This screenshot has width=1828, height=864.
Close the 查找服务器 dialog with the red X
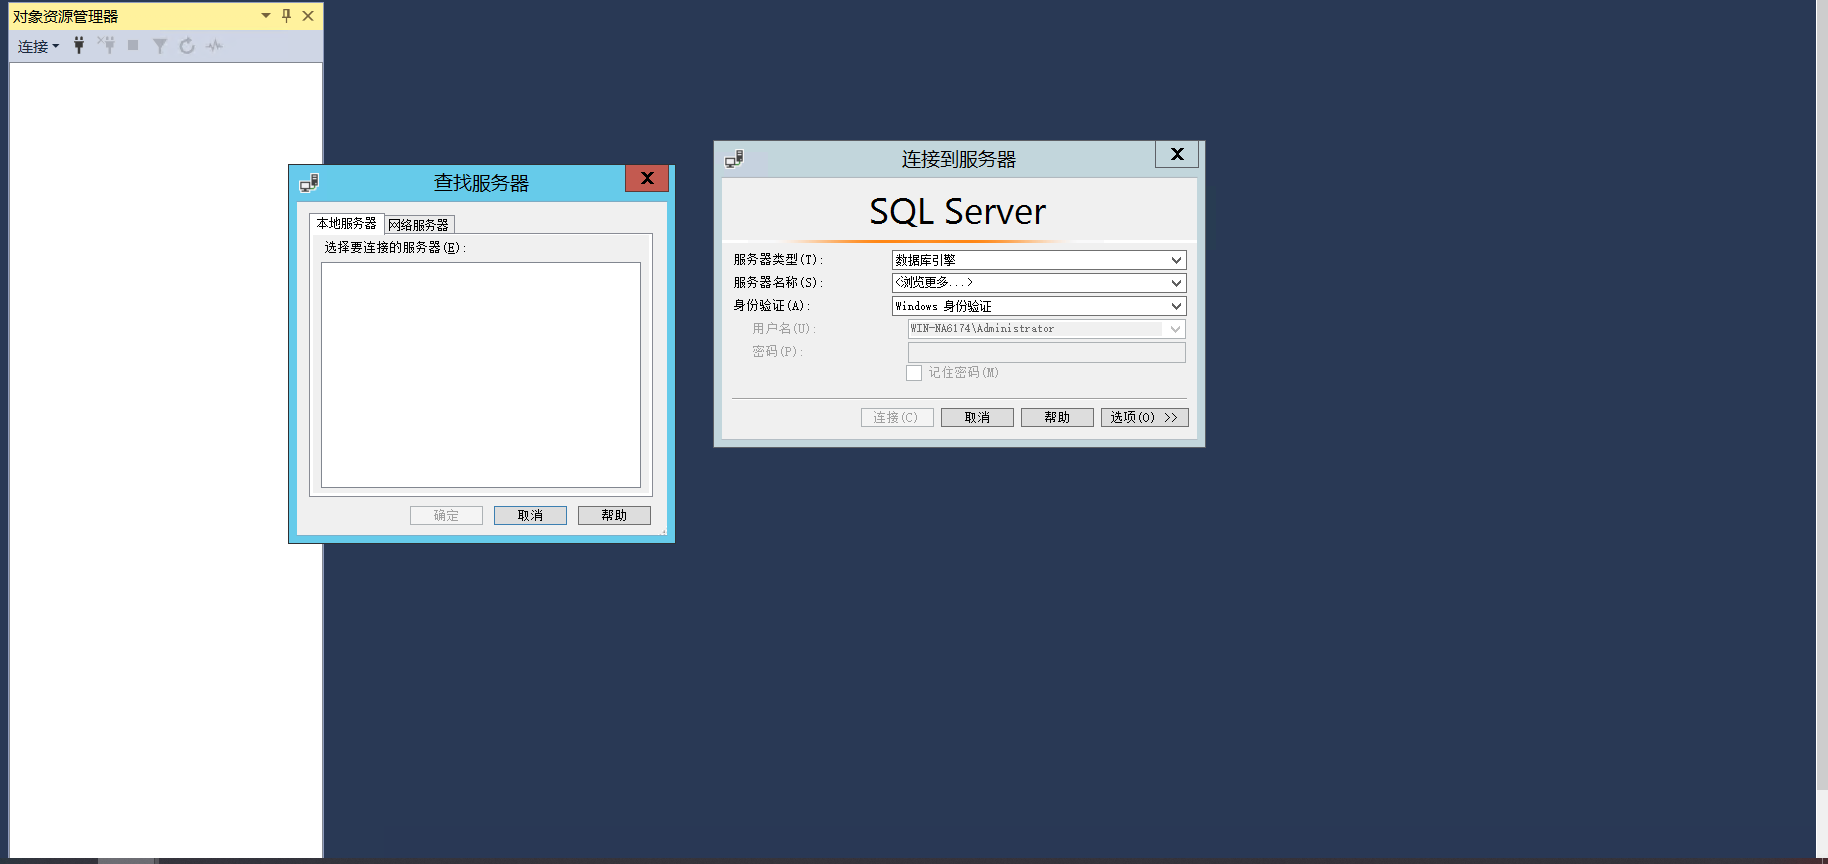pos(647,178)
